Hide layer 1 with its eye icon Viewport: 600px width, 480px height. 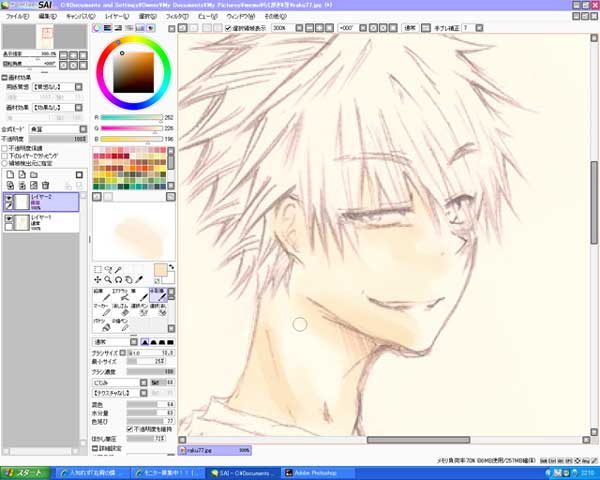[8, 219]
